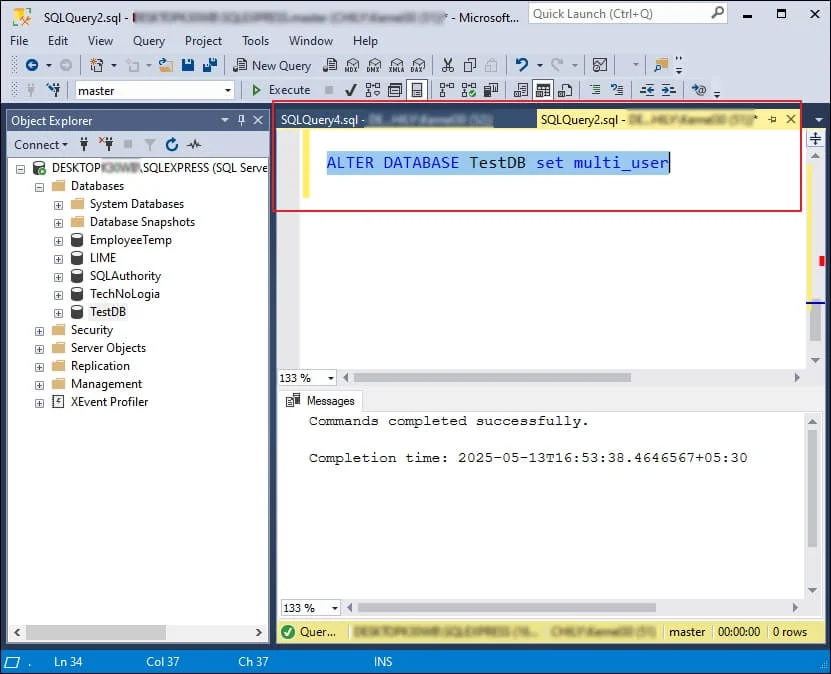Click the XMLA query icon
Viewport: 831px width, 674px height.
click(396, 65)
